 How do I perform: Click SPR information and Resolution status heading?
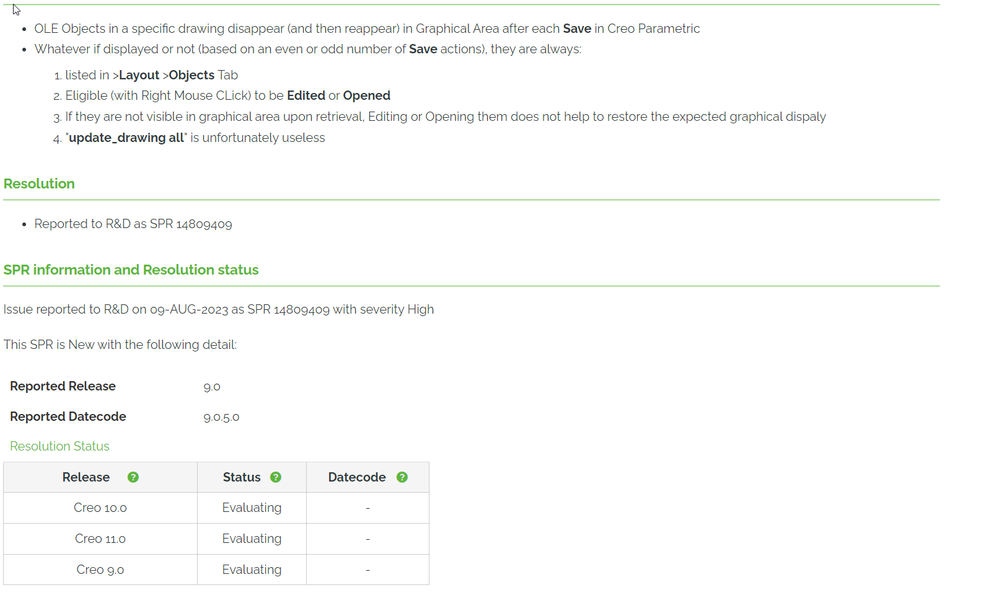pyautogui.click(x=131, y=270)
